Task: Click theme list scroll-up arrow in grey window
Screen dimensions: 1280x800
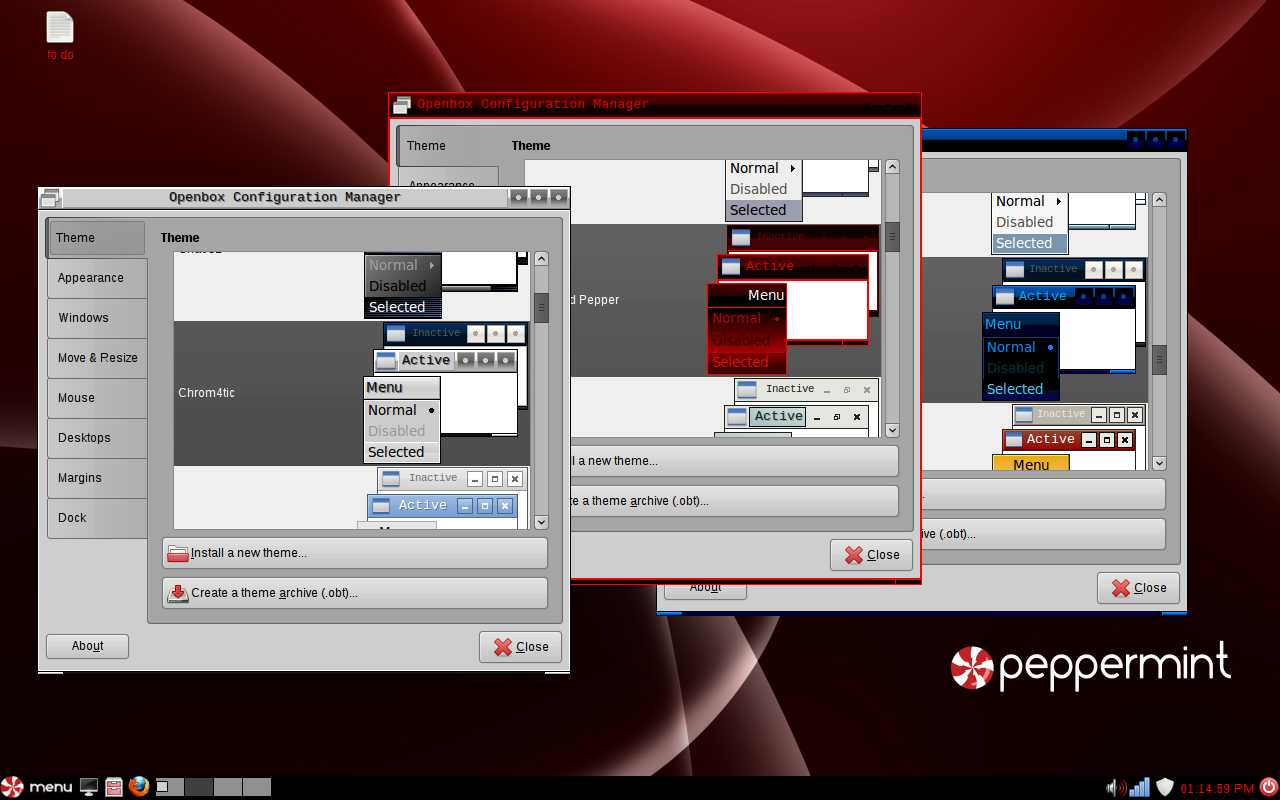Action: coord(541,258)
